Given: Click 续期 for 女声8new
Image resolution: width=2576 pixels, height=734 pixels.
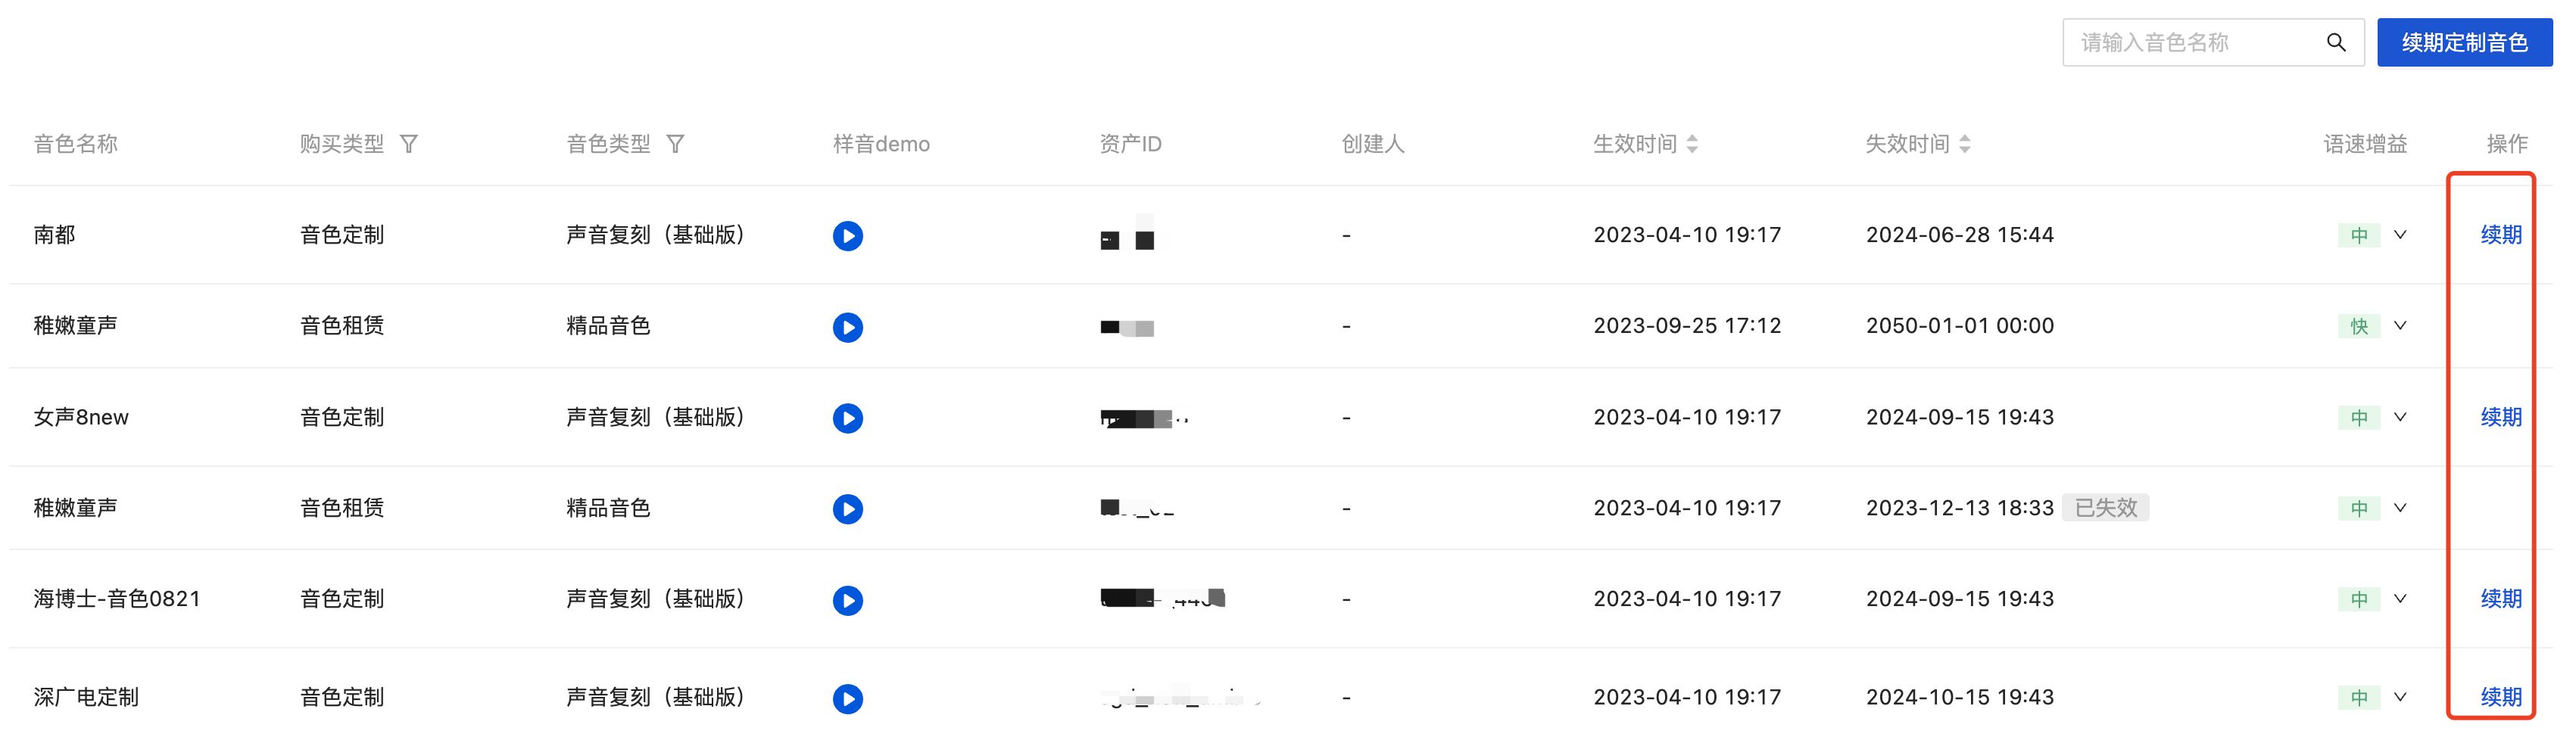Looking at the screenshot, I should pos(2500,417).
